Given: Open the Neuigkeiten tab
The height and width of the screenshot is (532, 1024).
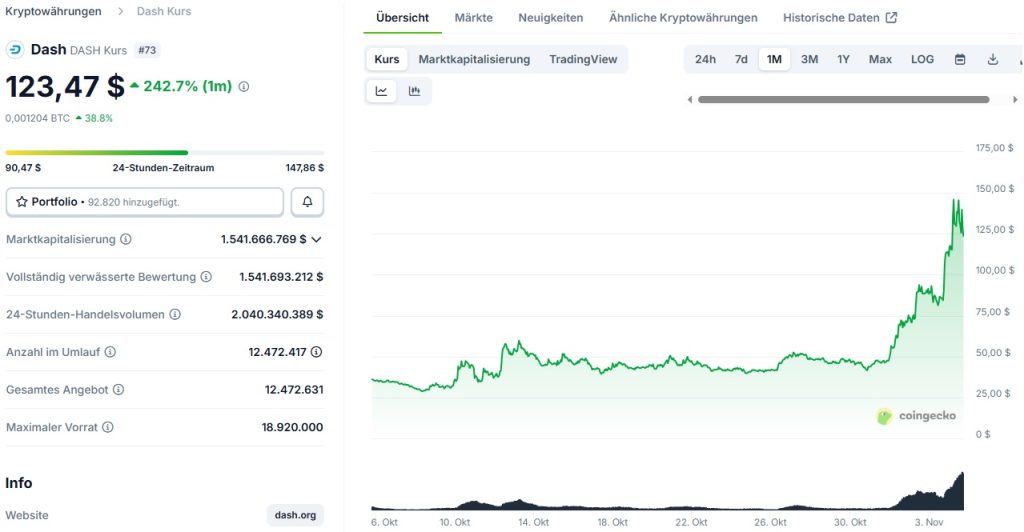Looking at the screenshot, I should (551, 18).
